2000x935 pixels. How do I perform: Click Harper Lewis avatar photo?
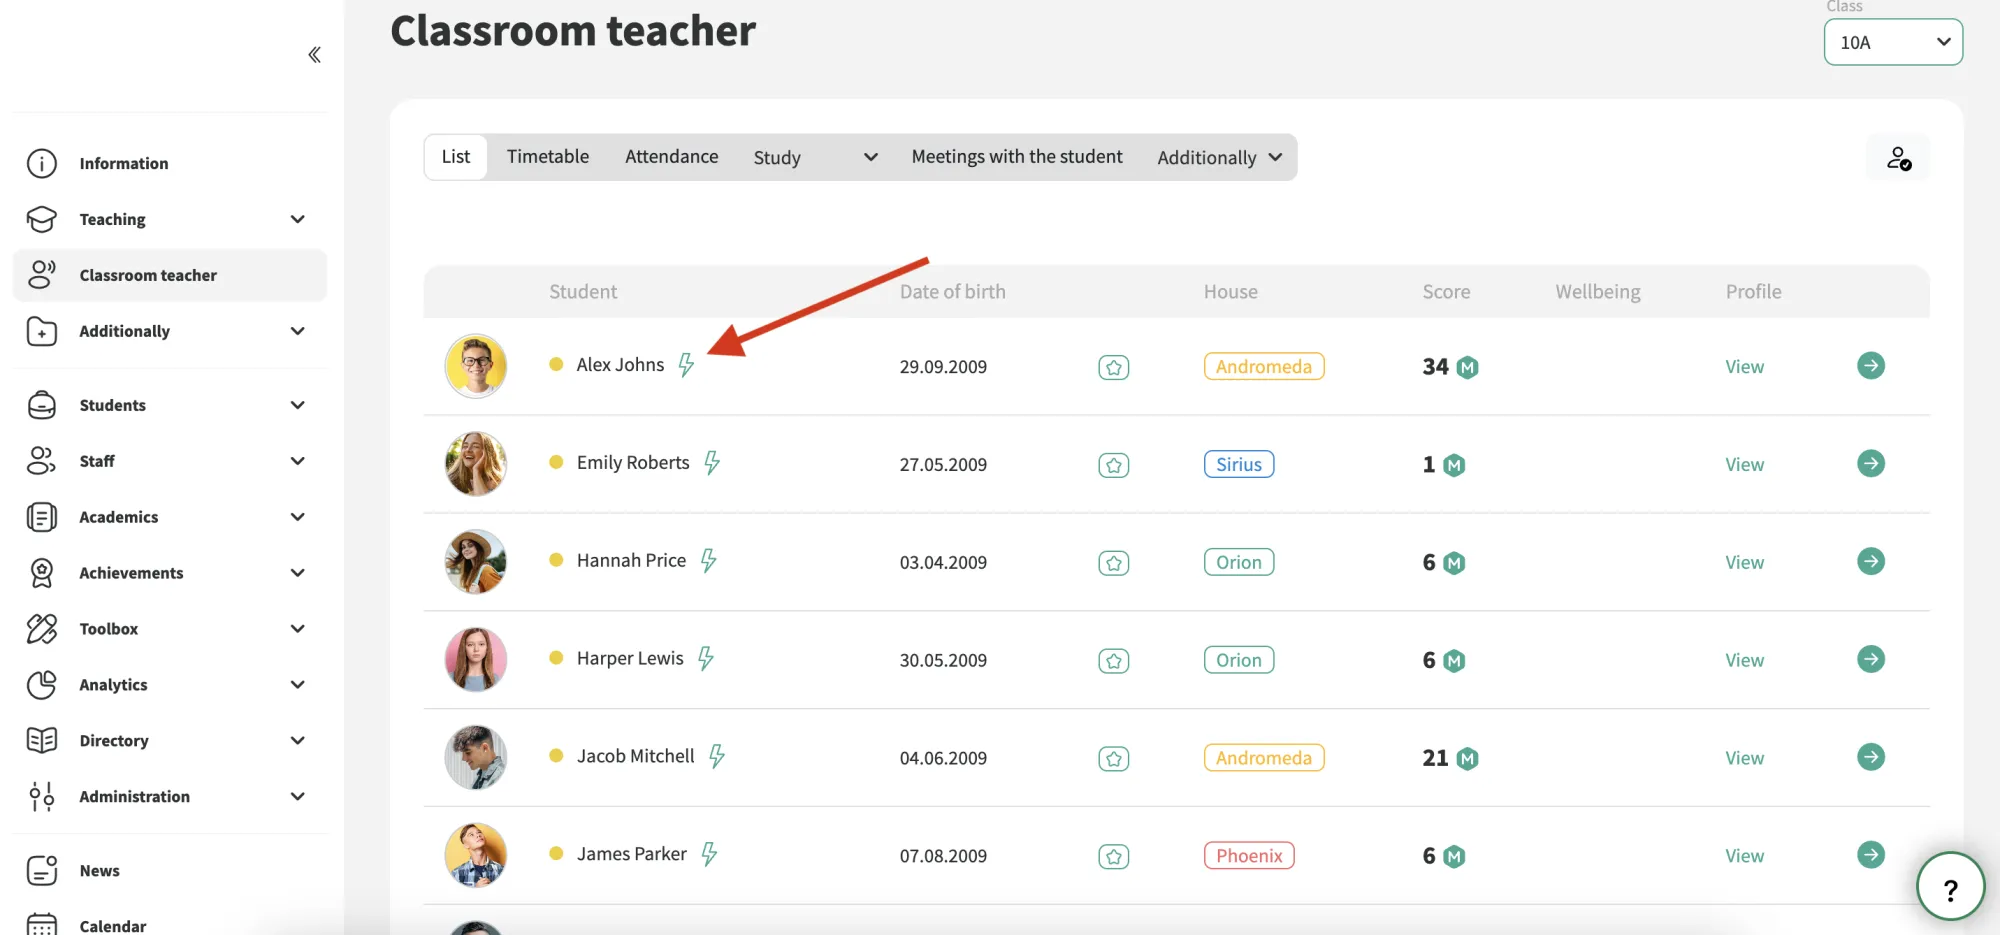coord(475,660)
